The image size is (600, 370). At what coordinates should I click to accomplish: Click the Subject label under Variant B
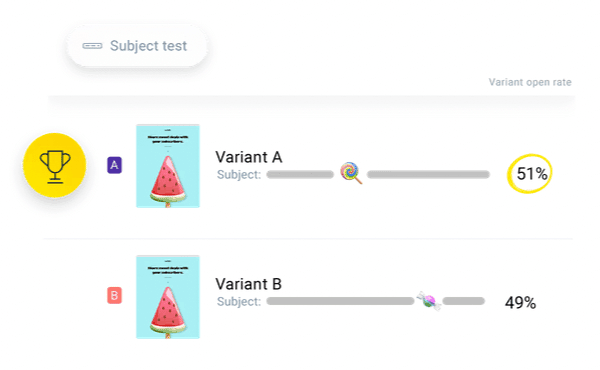coord(239,302)
